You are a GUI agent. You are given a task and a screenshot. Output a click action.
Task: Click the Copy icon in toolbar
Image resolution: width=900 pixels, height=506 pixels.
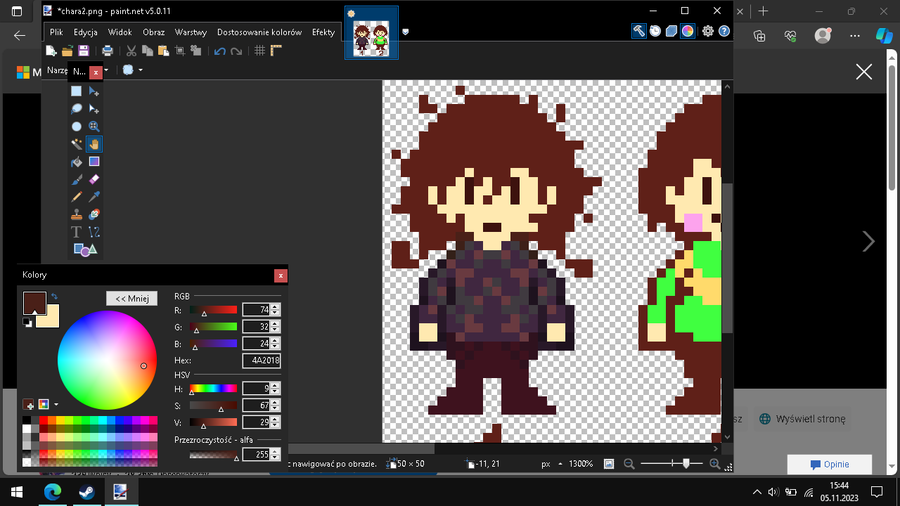[x=148, y=51]
